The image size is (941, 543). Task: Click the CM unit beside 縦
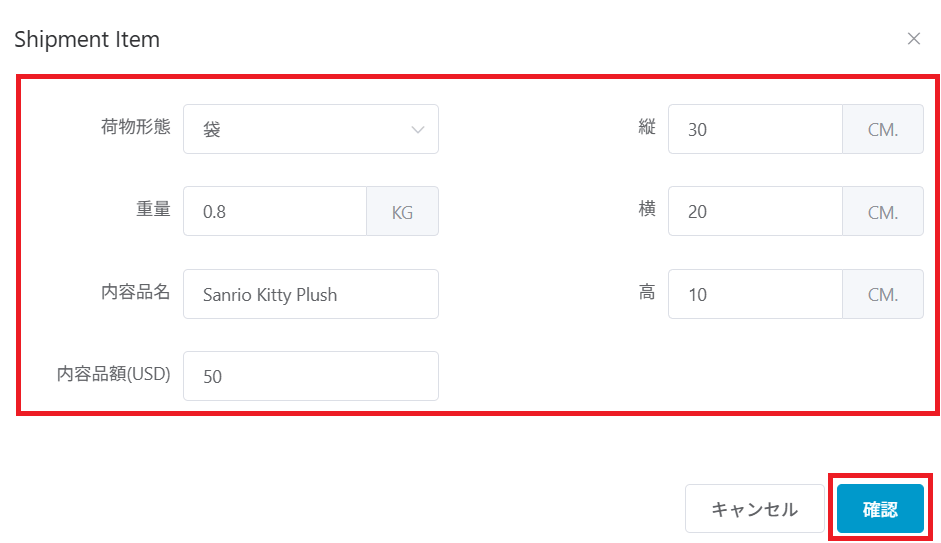(x=883, y=129)
